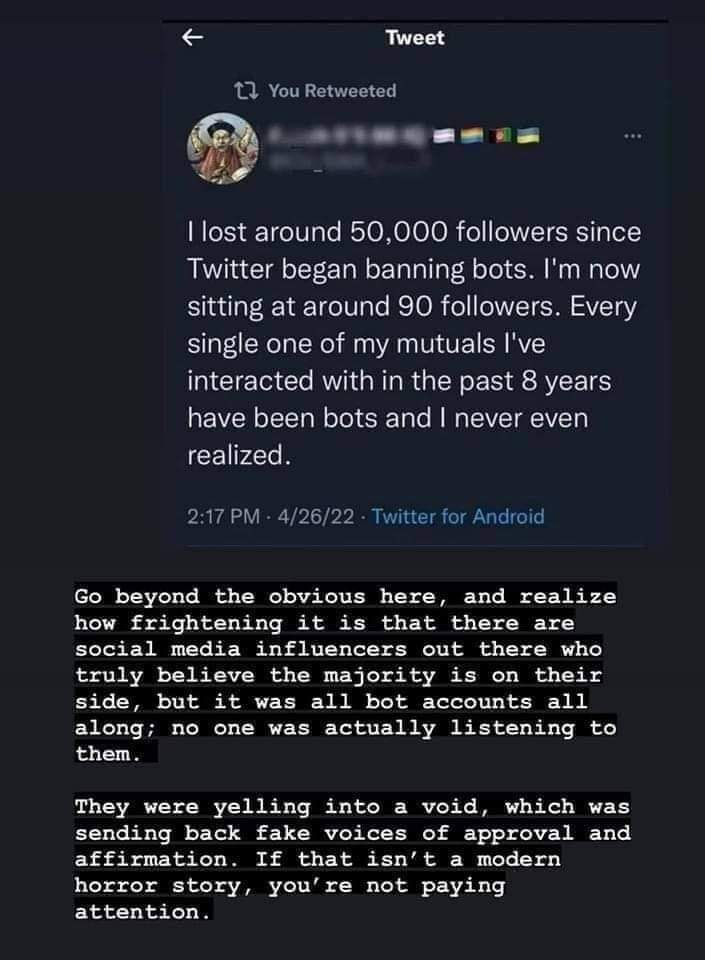
Task: Tap the back arrow in tweet header
Action: pyautogui.click(x=194, y=38)
